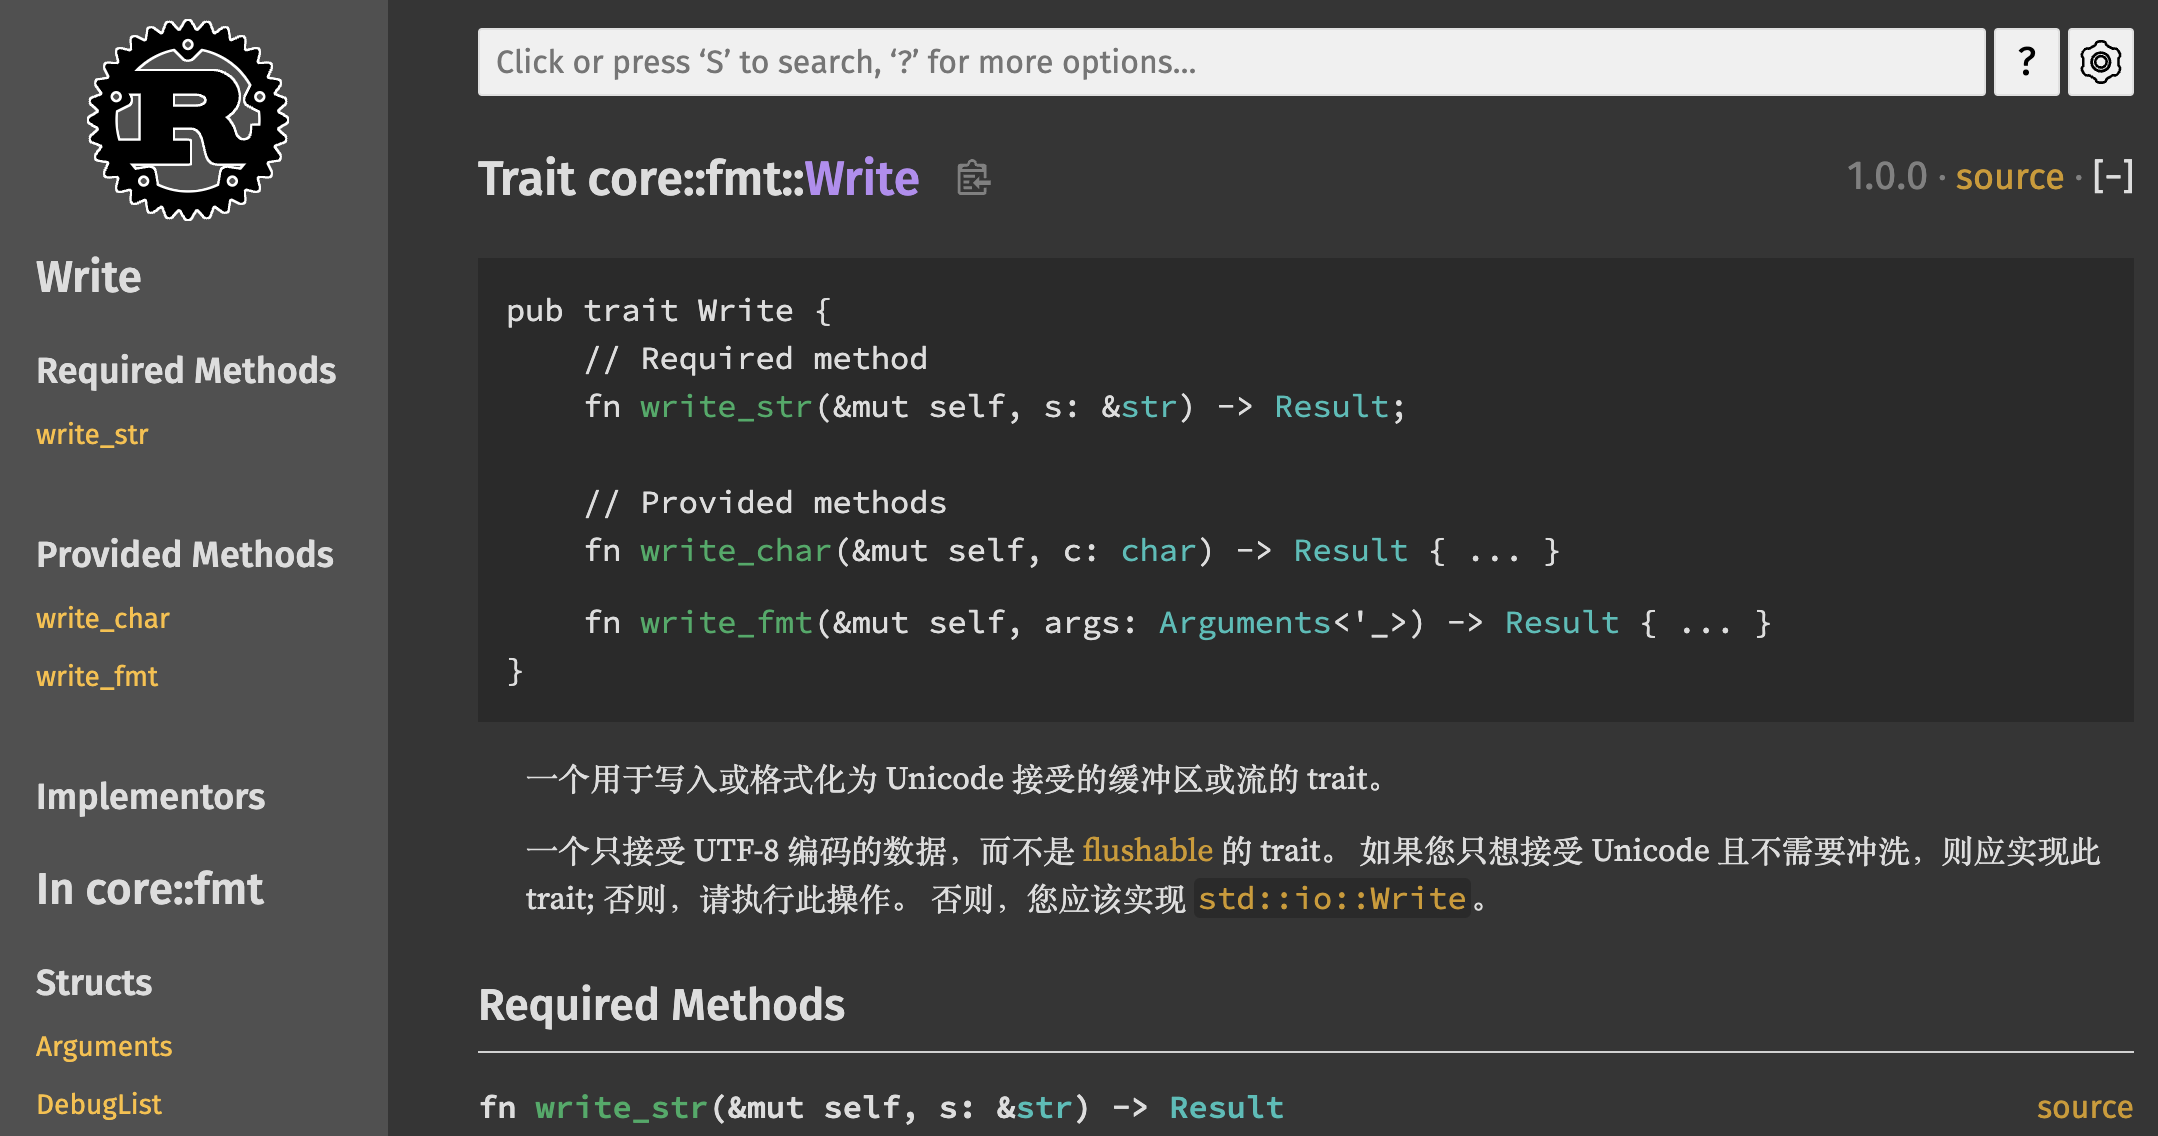Go to the Required Methods sidebar section
Viewport: 2158px width, 1136px height.
(x=186, y=370)
